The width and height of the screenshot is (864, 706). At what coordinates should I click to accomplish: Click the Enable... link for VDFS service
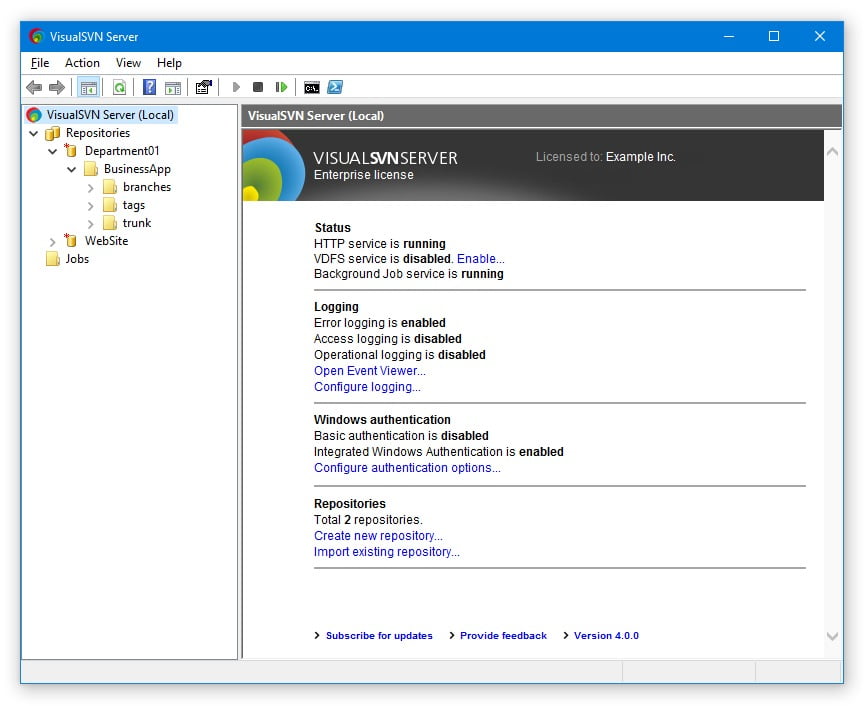[480, 258]
